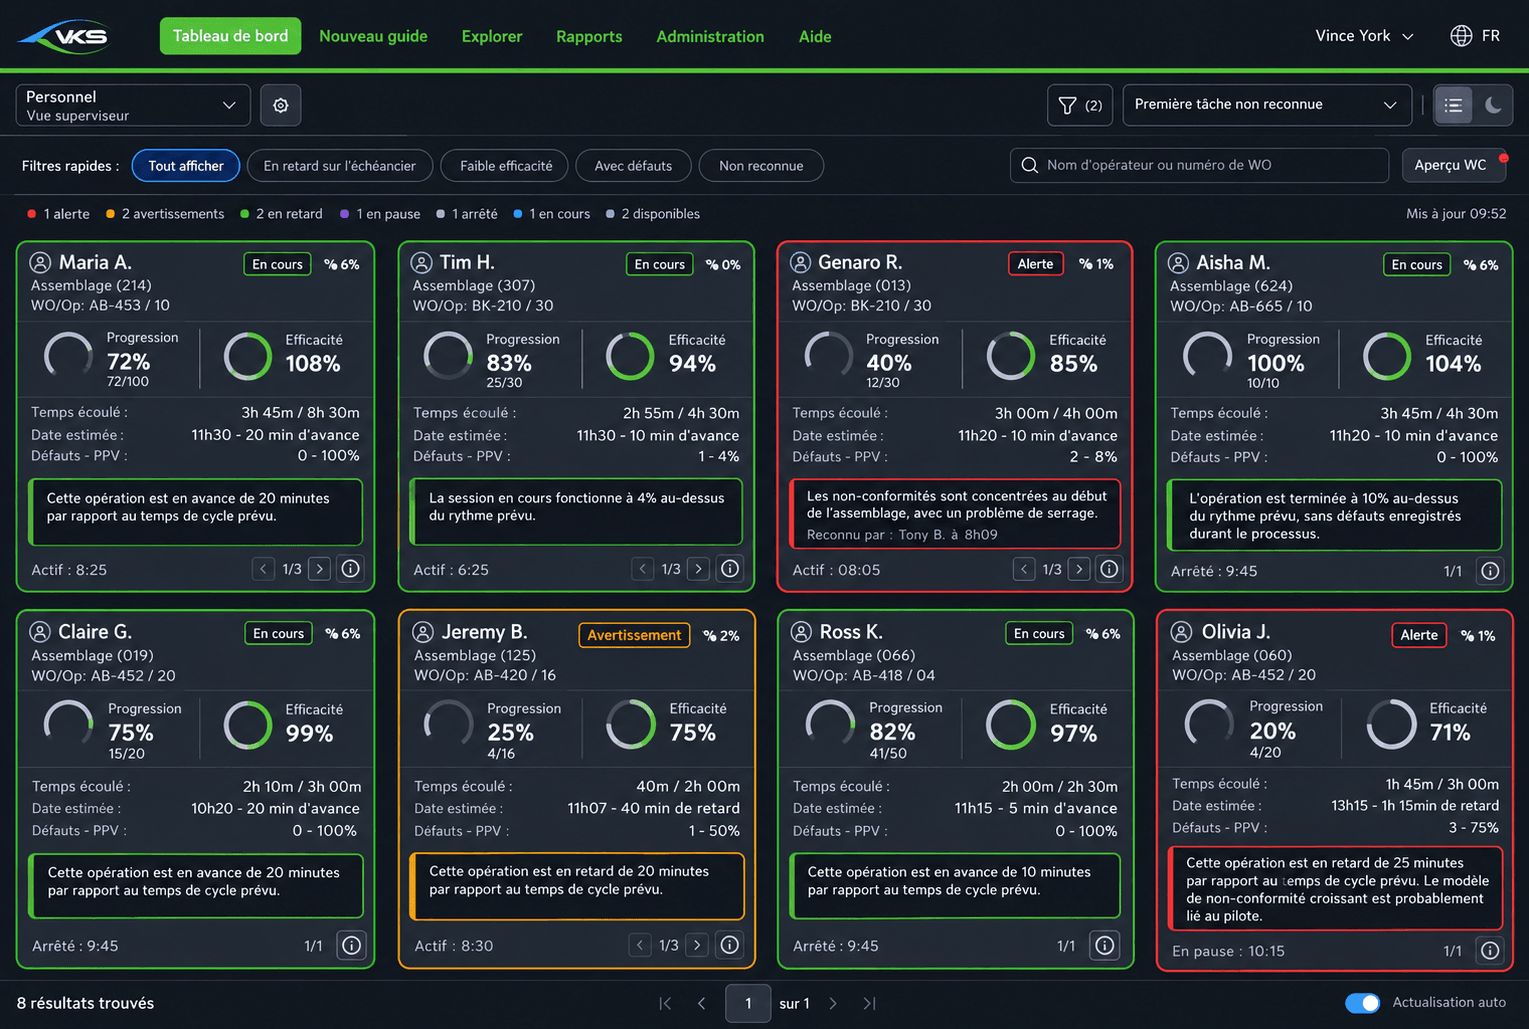This screenshot has width=1529, height=1029.
Task: Open Rapports menu item
Action: point(589,36)
